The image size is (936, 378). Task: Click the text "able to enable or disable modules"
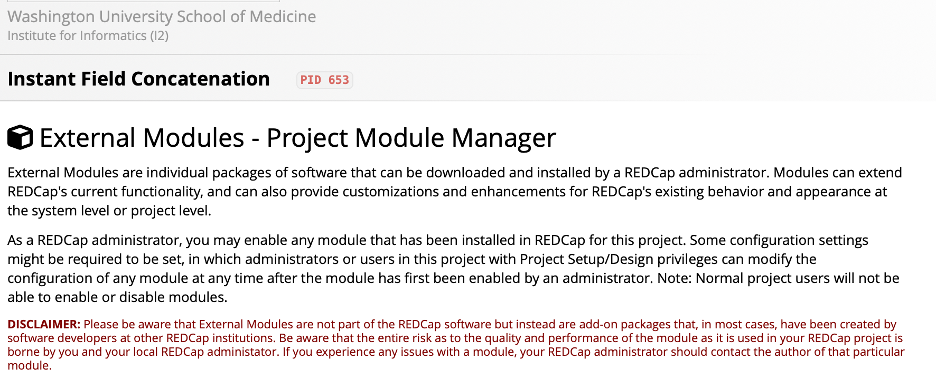click(118, 297)
